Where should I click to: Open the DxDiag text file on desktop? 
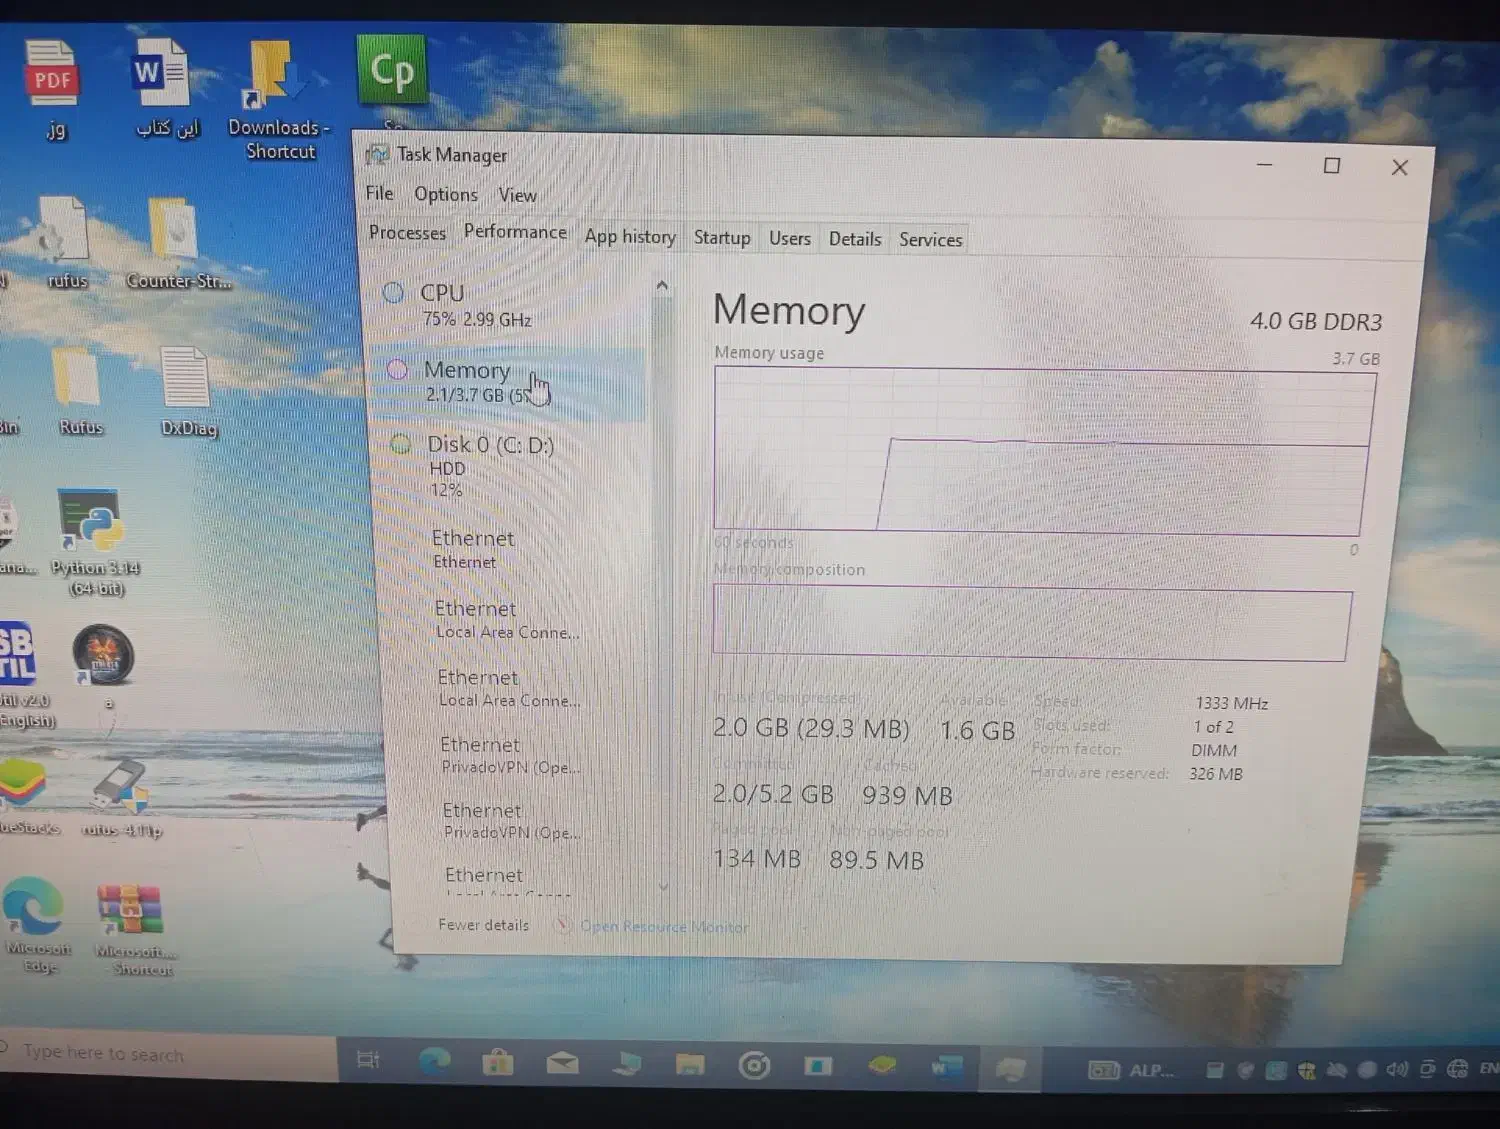[x=185, y=380]
